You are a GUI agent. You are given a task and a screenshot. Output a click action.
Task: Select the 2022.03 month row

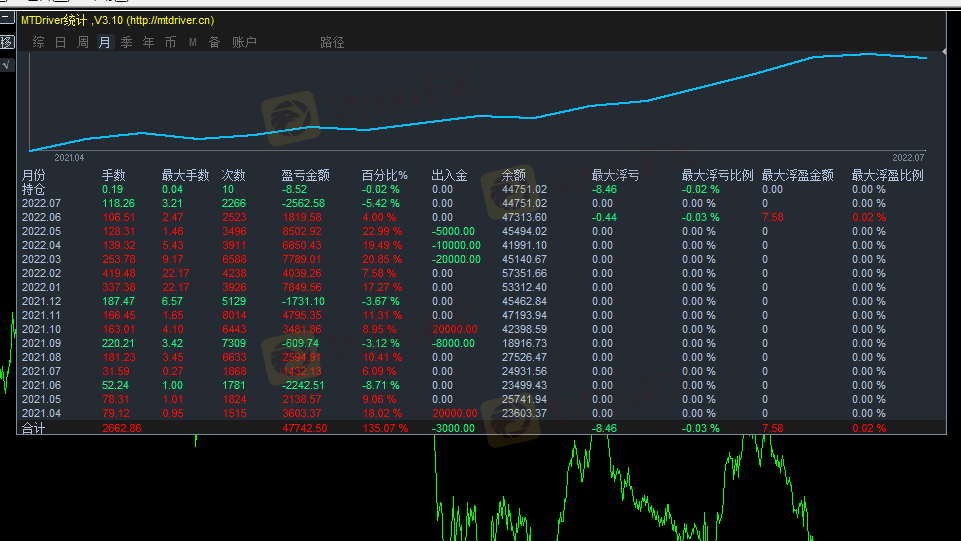[x=42, y=259]
